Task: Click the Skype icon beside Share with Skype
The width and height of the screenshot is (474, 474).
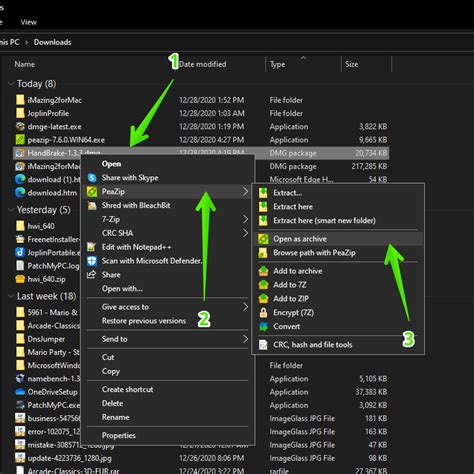Action: [92, 178]
